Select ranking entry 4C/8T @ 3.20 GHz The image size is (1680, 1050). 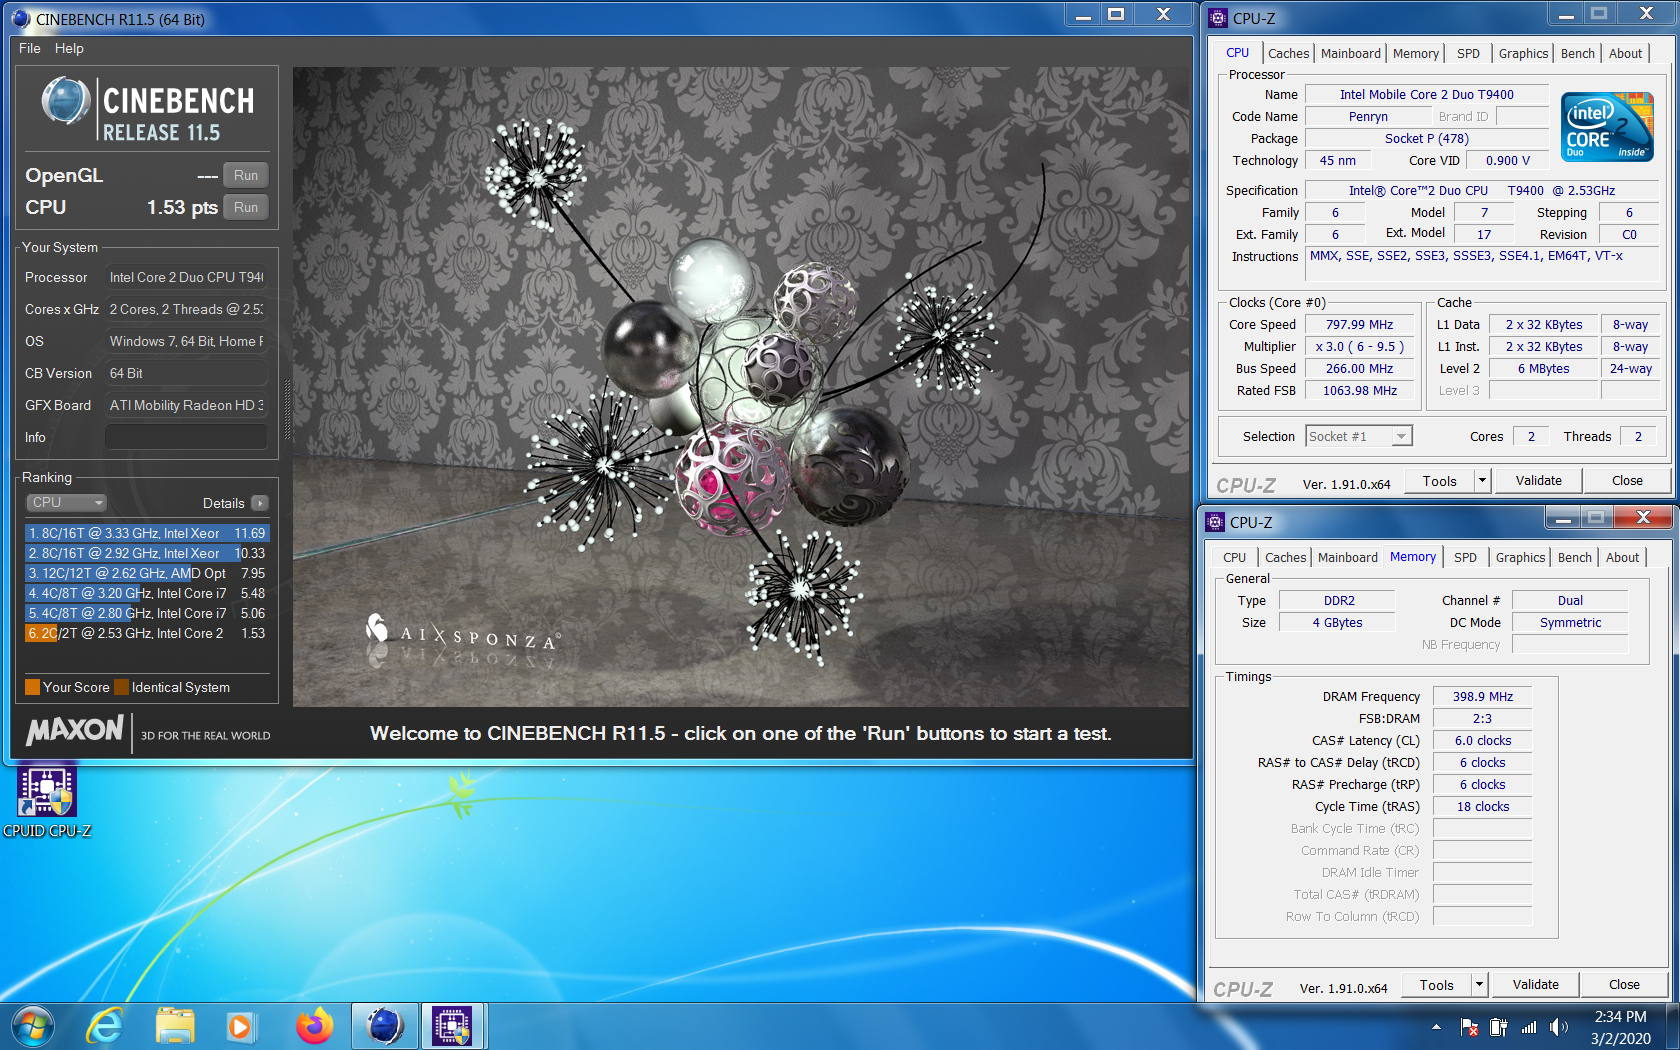click(147, 593)
